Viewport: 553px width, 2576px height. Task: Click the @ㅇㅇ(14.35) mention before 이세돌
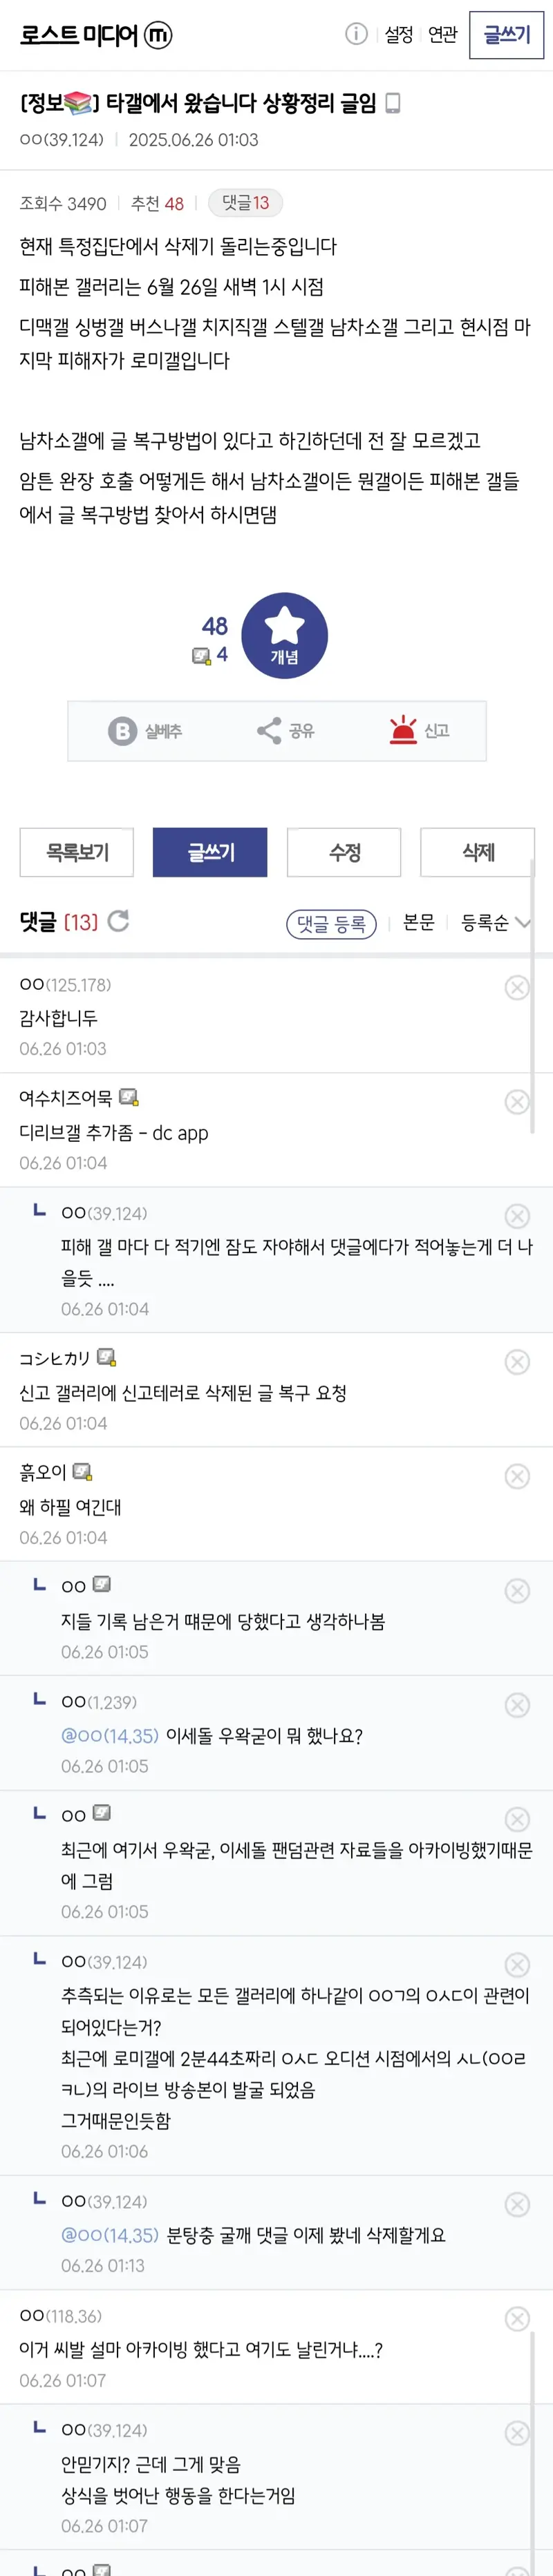pos(110,1735)
